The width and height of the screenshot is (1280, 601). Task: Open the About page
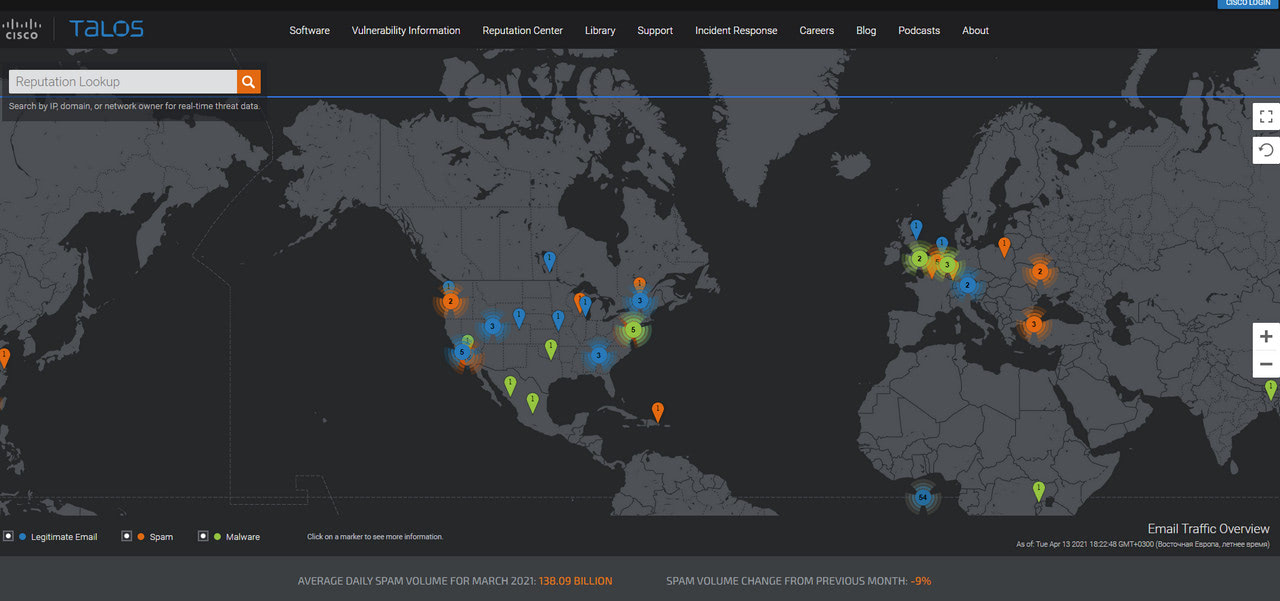975,31
